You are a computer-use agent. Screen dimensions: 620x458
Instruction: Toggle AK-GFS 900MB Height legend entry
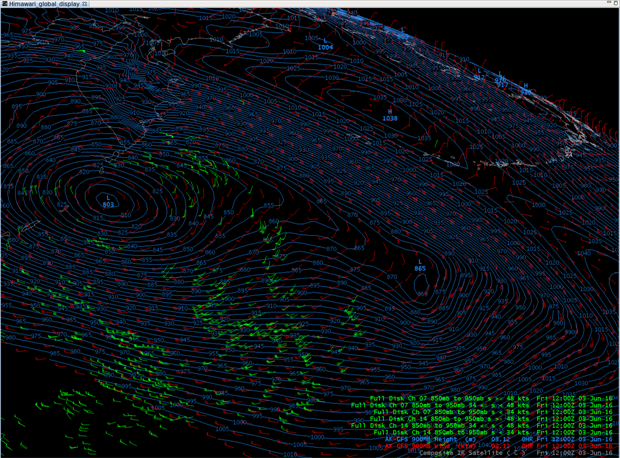point(499,439)
